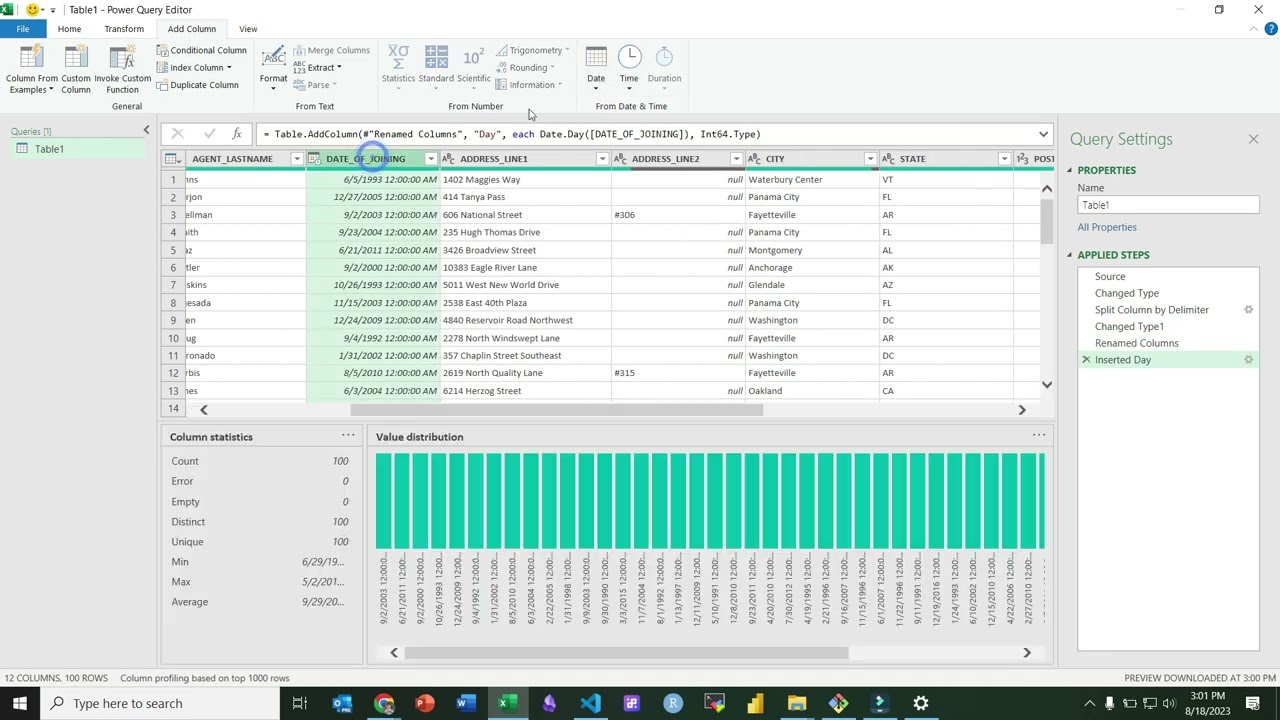Select the Add Column ribbon tab

[x=191, y=29]
